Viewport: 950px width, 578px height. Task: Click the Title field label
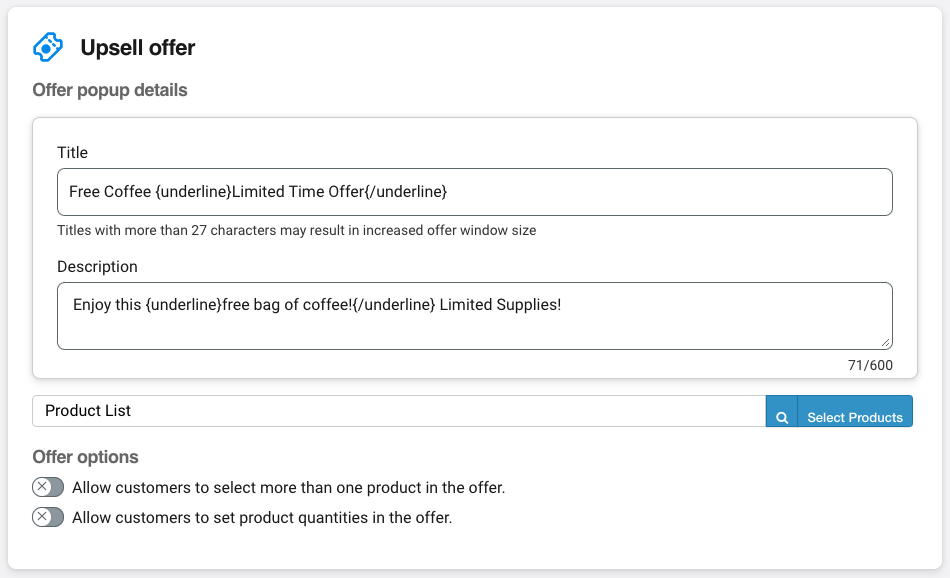click(x=72, y=152)
